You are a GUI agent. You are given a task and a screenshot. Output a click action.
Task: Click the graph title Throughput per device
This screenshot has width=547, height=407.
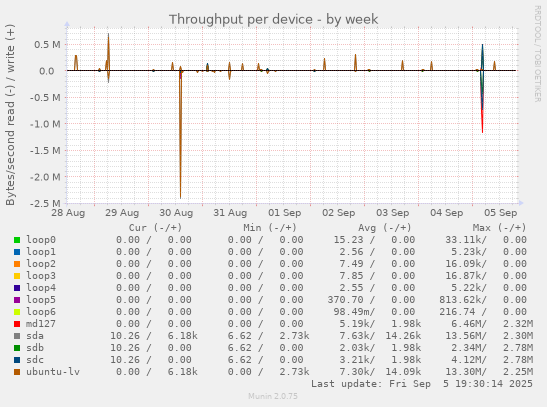pos(274,20)
